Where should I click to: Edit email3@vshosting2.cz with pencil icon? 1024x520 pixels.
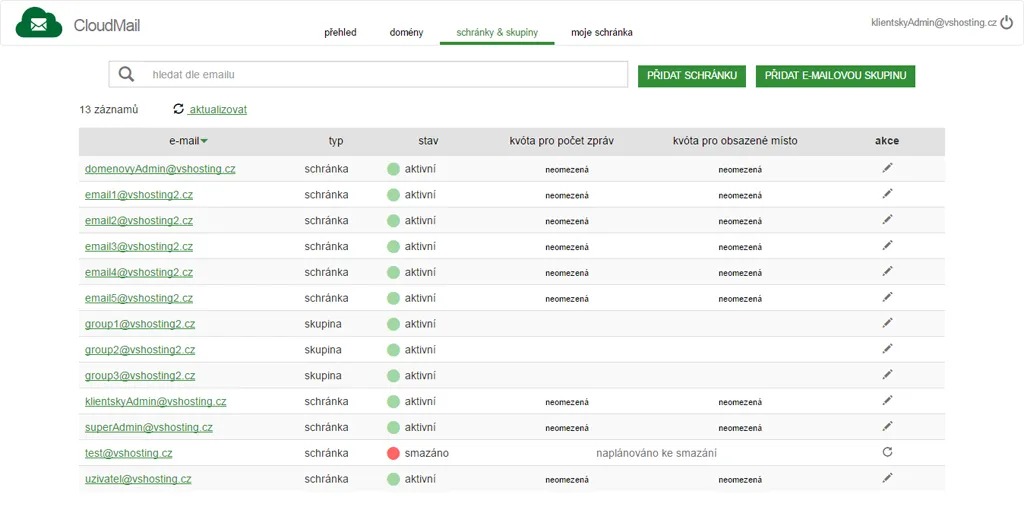tap(887, 246)
